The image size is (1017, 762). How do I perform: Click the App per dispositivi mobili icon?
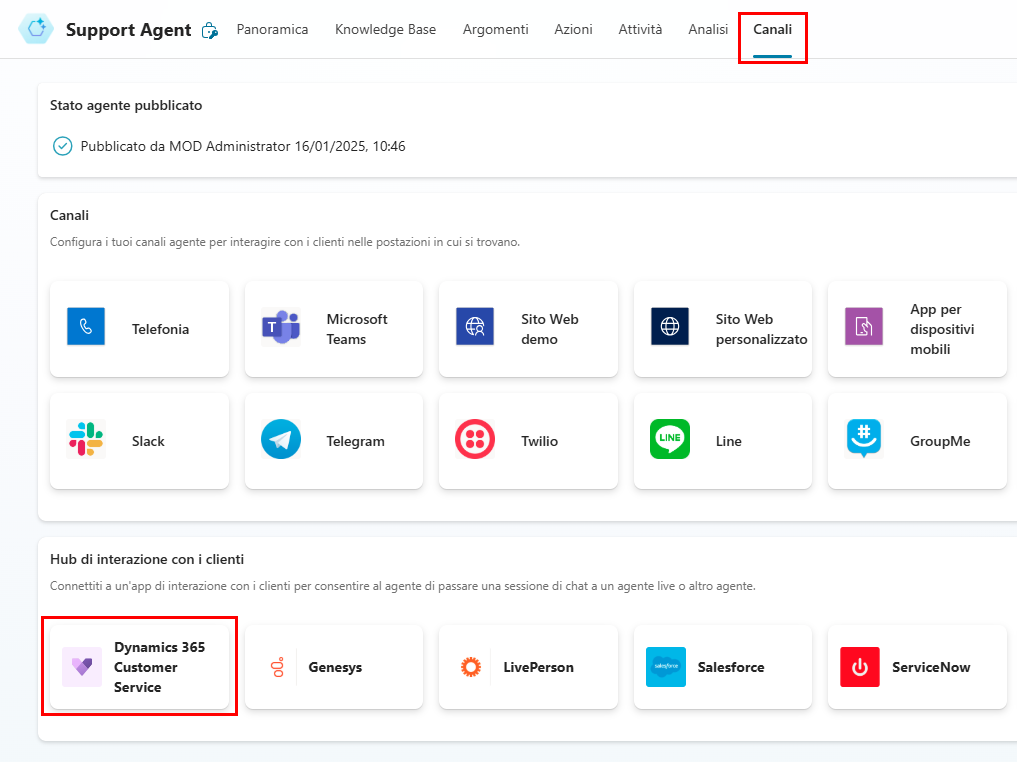pyautogui.click(x=864, y=326)
